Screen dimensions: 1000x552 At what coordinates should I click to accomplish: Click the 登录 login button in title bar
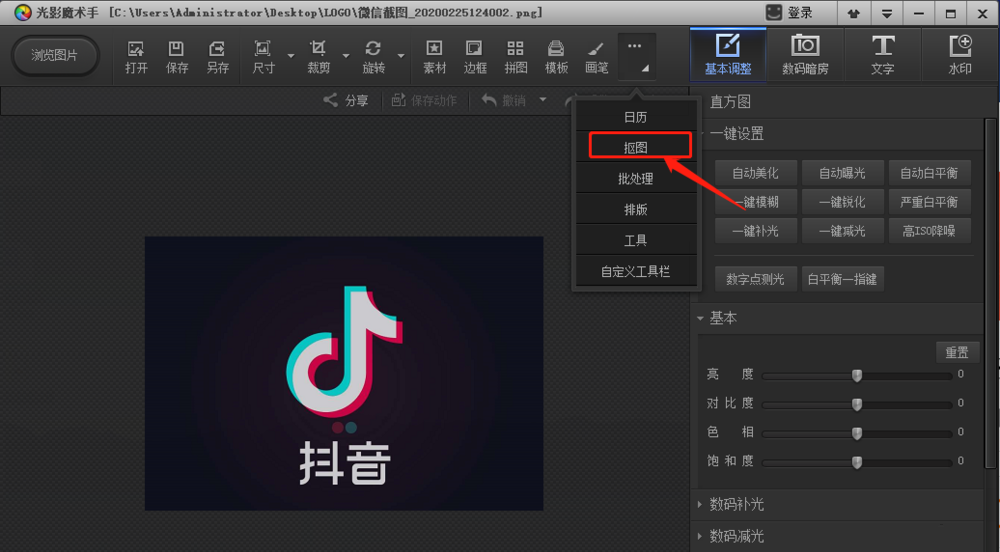click(790, 13)
